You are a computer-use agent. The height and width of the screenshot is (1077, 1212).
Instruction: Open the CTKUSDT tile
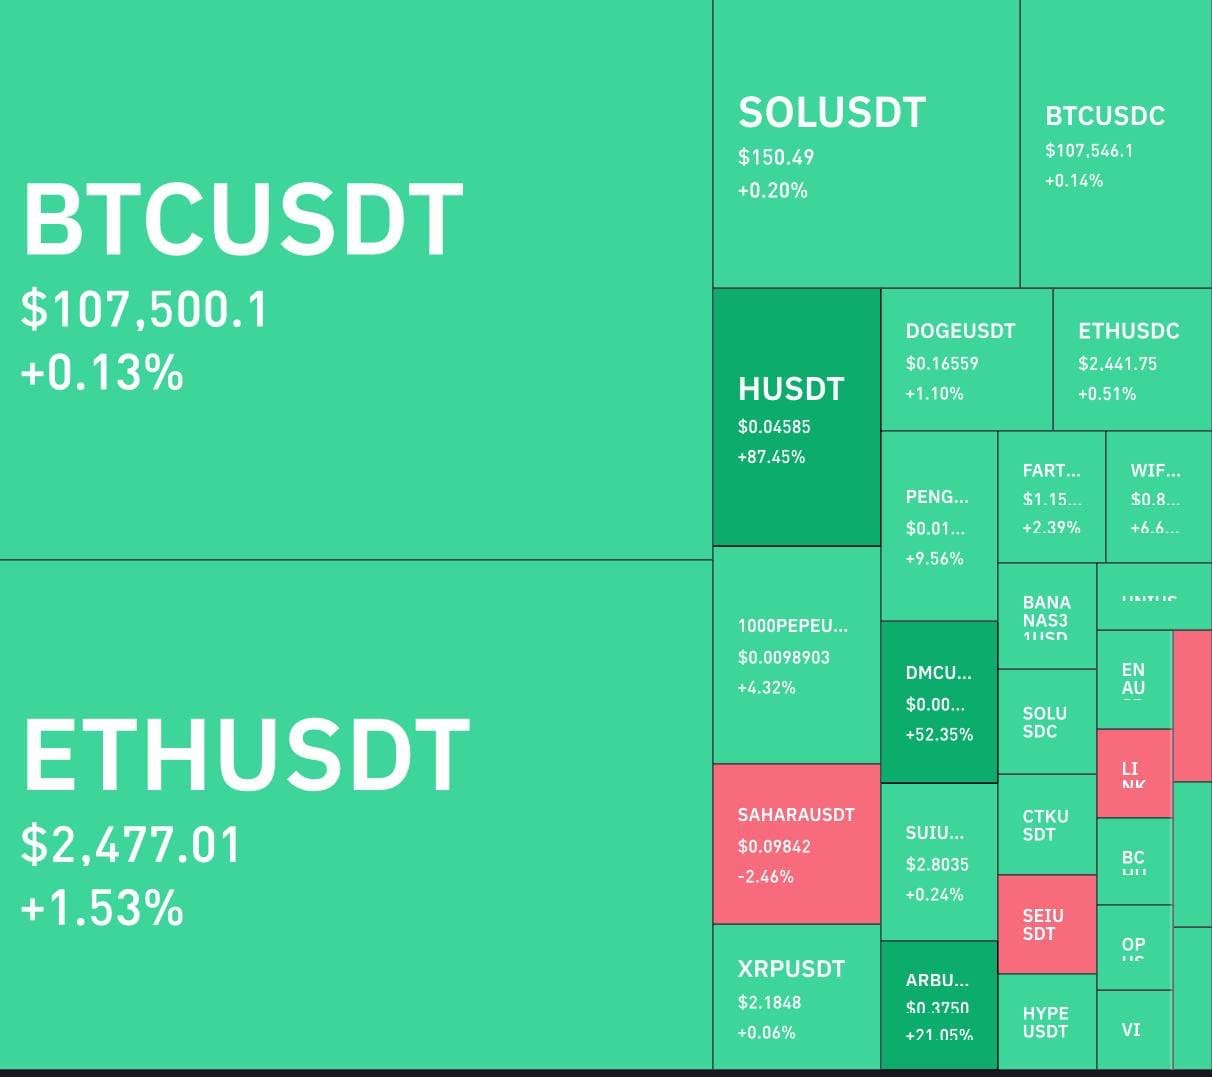pos(1046,825)
